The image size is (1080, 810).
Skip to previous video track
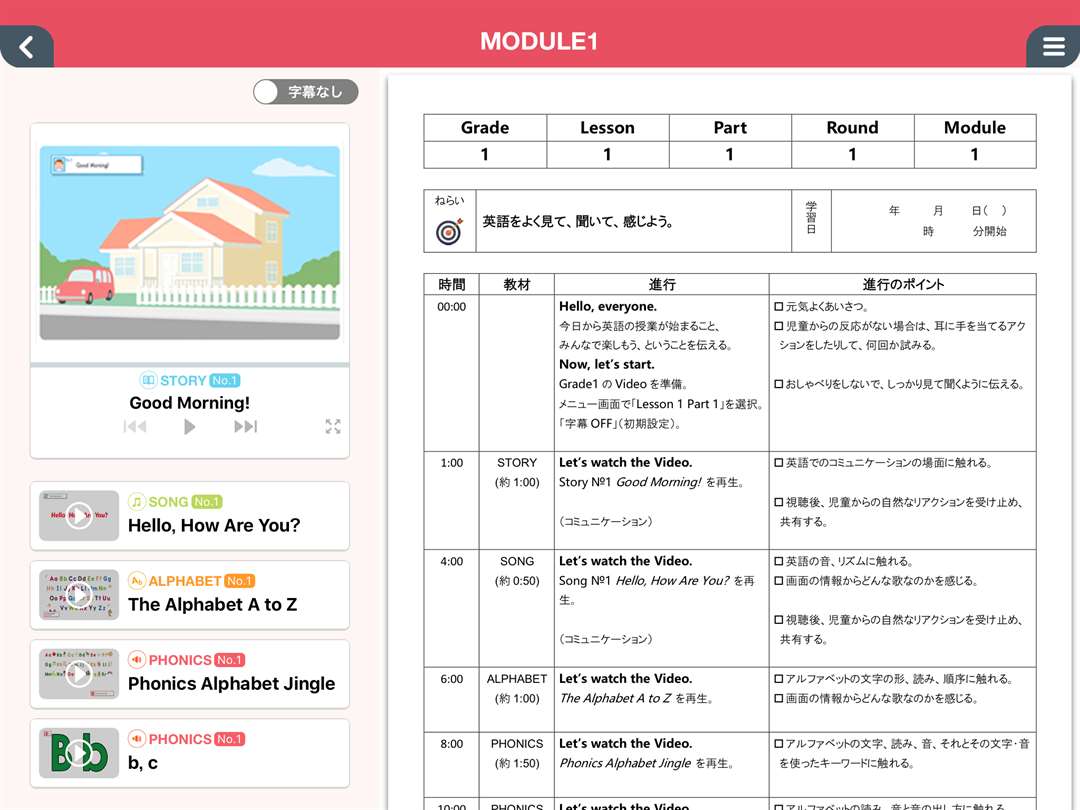135,427
